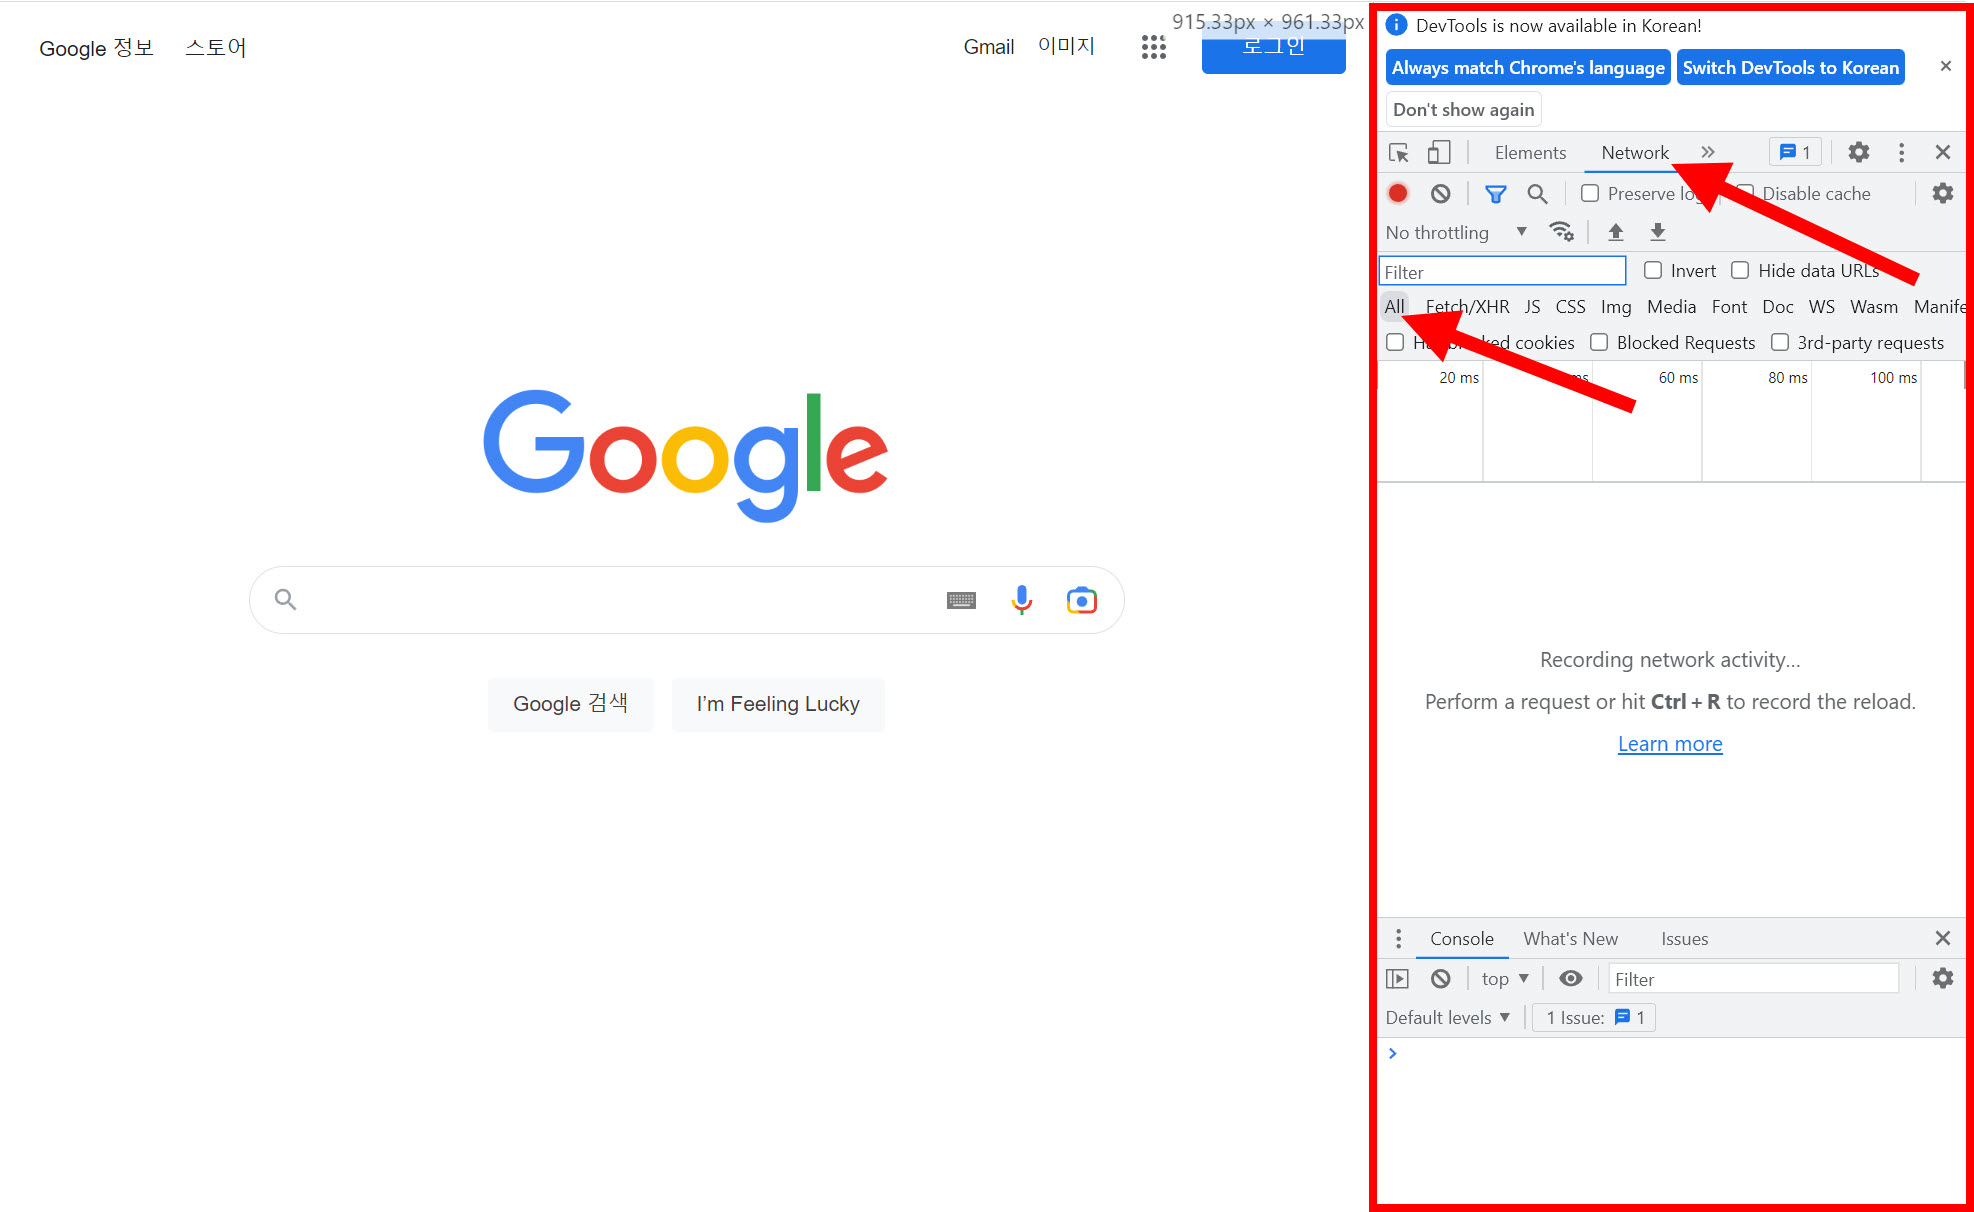Enable the Invert checkbox
1974x1212 pixels.
coord(1653,271)
